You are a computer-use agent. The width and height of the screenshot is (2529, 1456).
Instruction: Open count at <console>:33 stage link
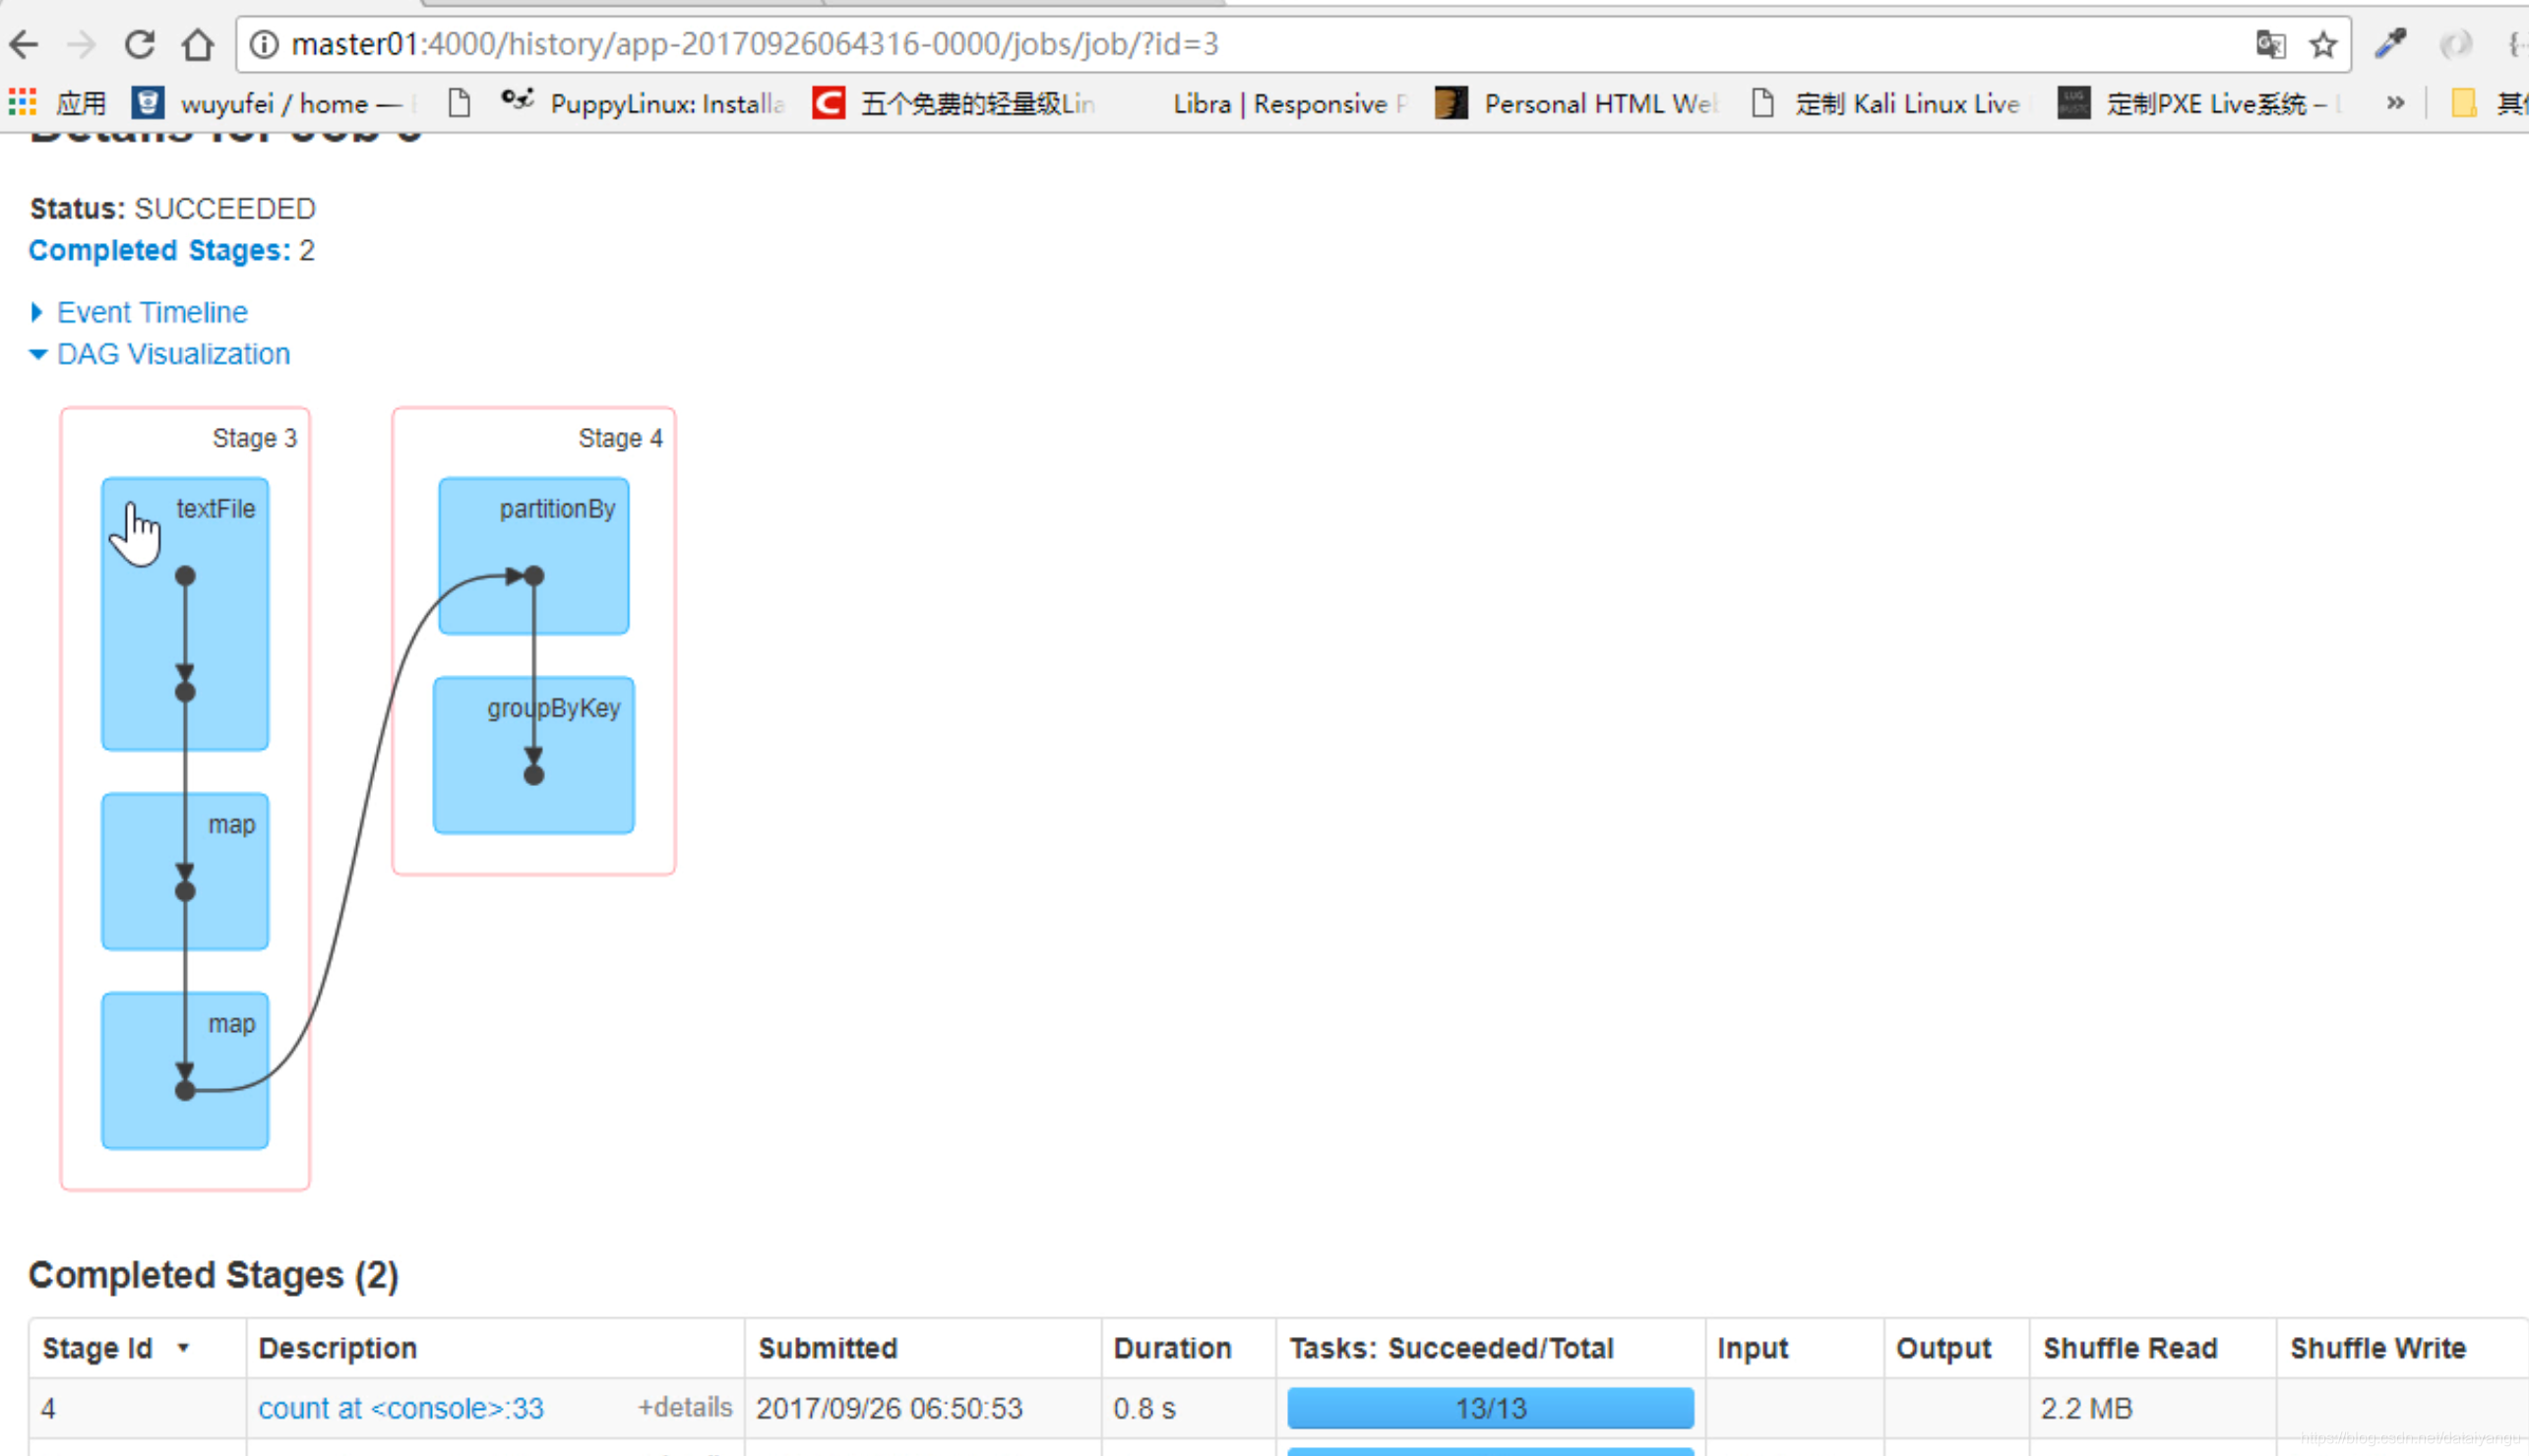pyautogui.click(x=401, y=1408)
